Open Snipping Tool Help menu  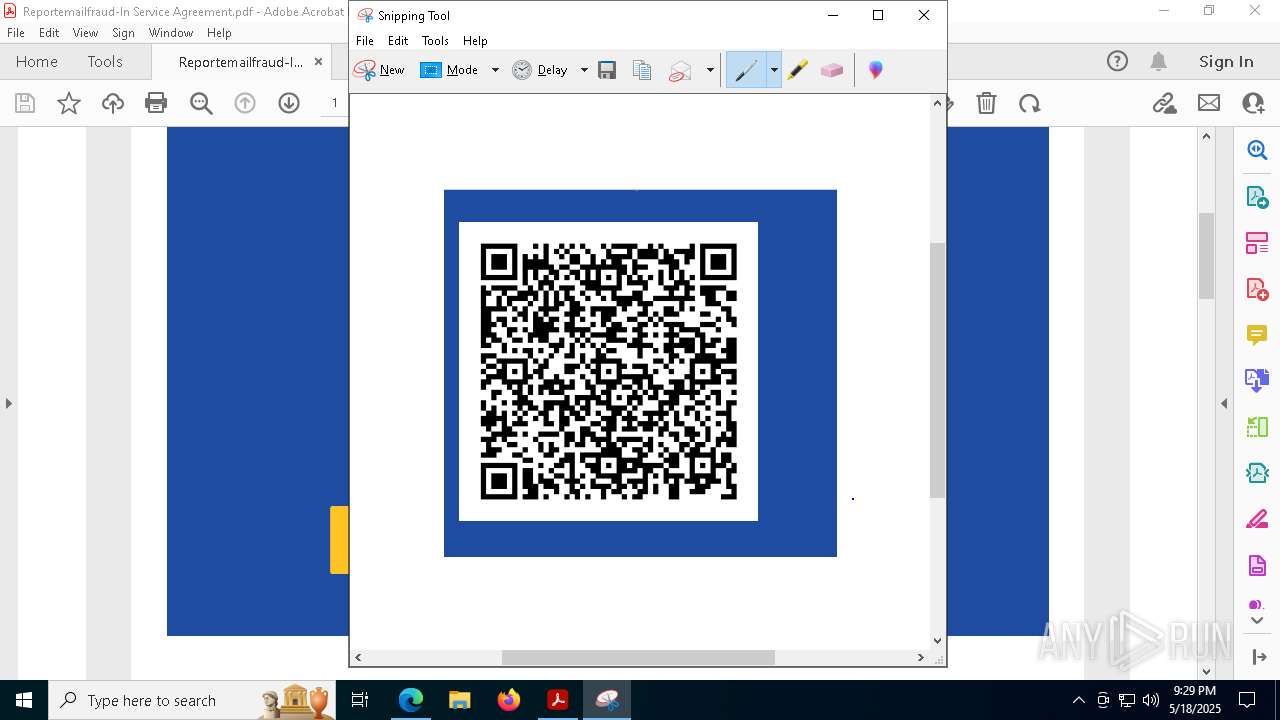(475, 41)
